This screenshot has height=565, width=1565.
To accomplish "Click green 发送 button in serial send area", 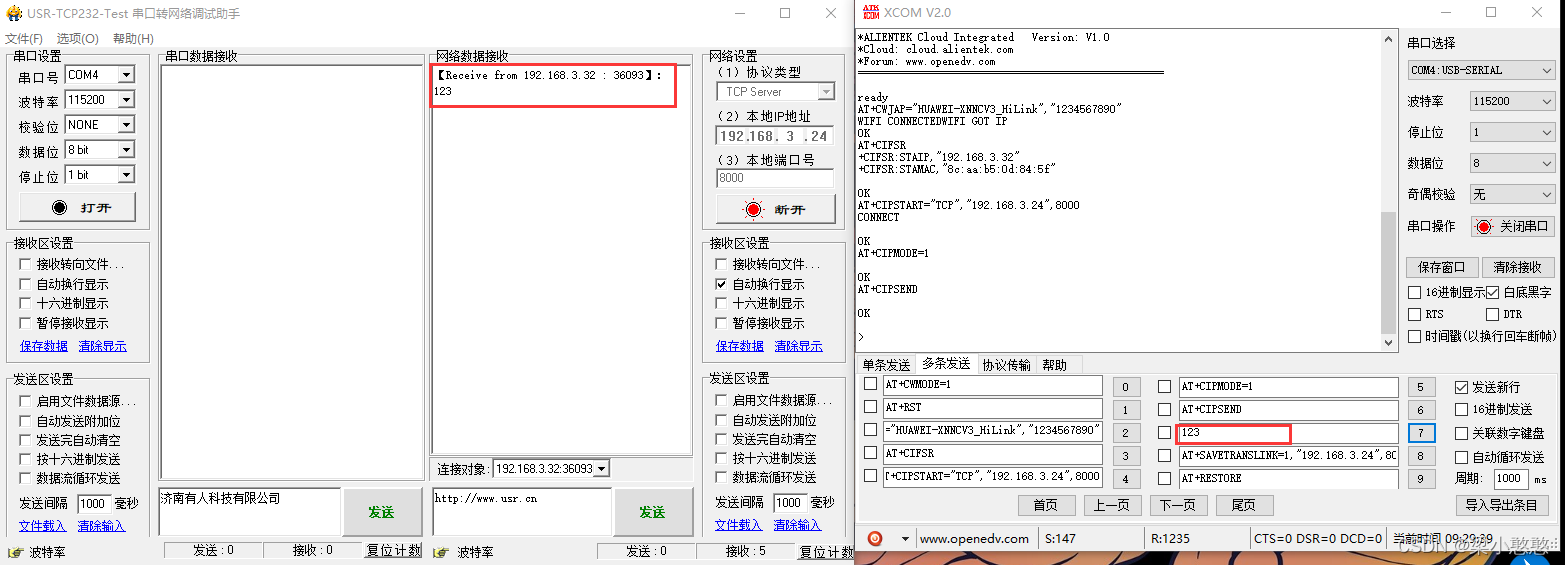I will (x=380, y=512).
